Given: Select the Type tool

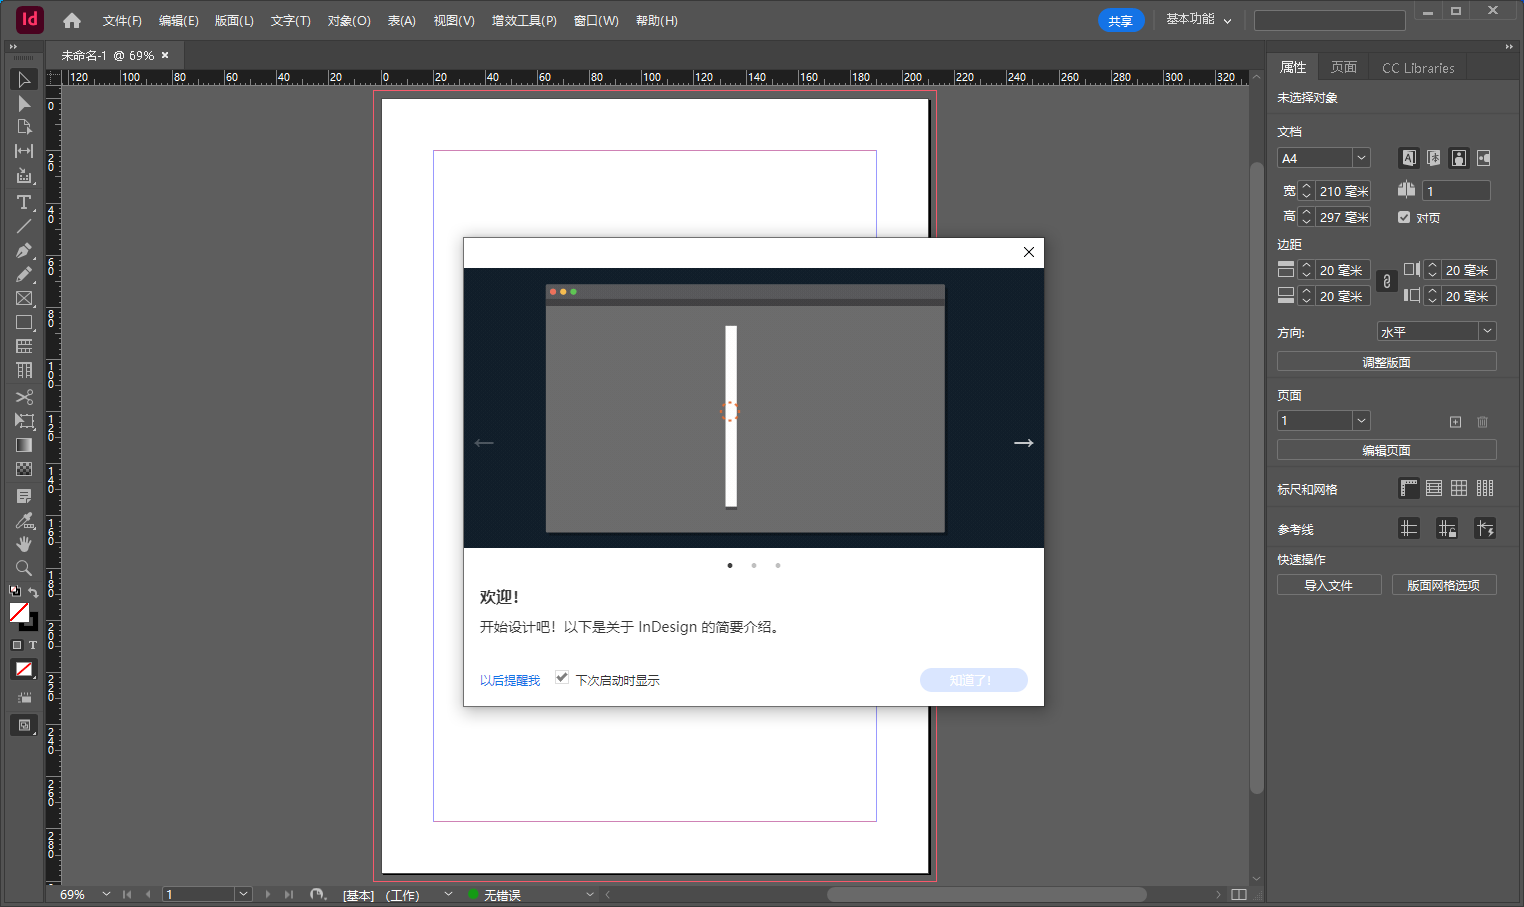Looking at the screenshot, I should 24,202.
